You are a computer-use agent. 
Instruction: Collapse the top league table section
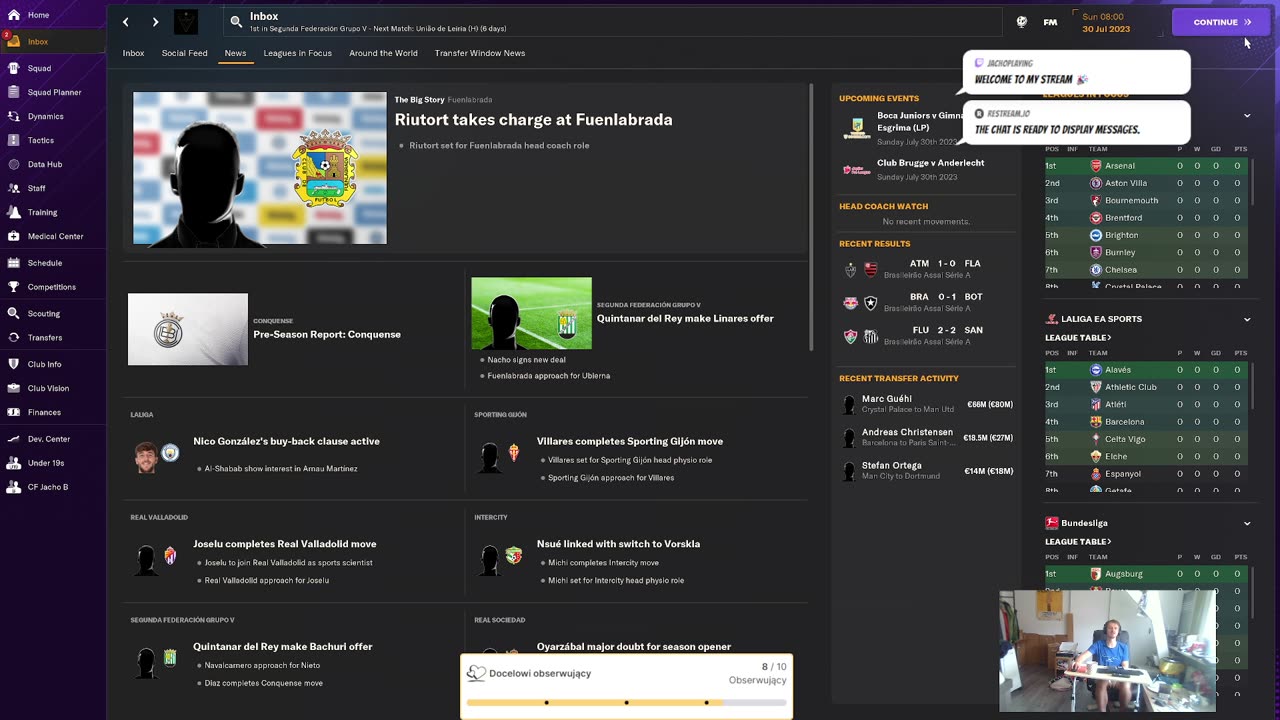(x=1247, y=116)
